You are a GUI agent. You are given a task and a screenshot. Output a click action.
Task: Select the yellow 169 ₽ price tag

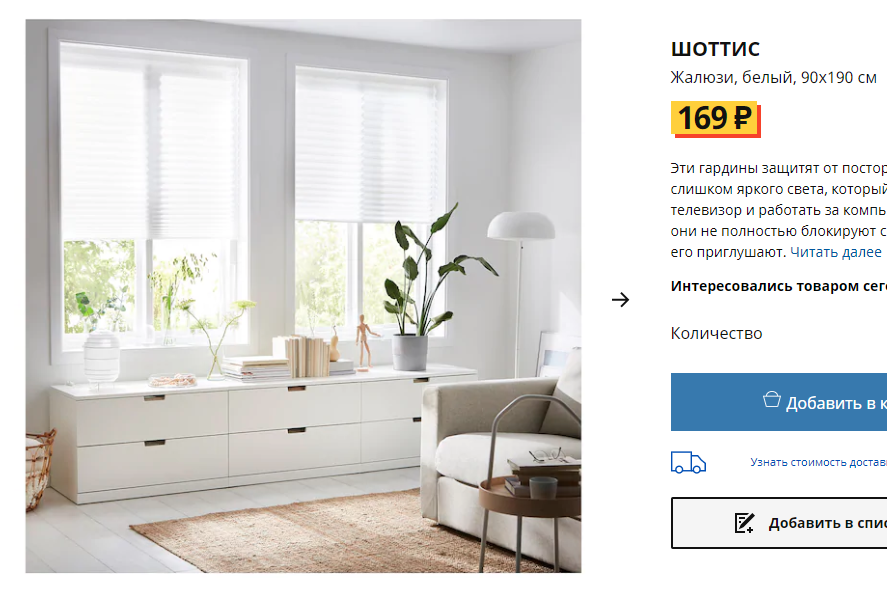point(716,119)
